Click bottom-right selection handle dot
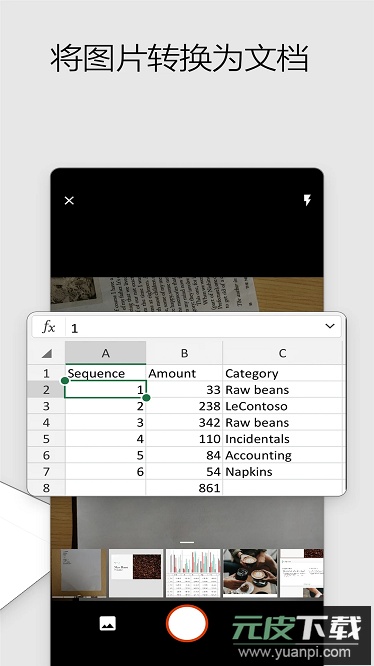This screenshot has width=374, height=666. [146, 398]
